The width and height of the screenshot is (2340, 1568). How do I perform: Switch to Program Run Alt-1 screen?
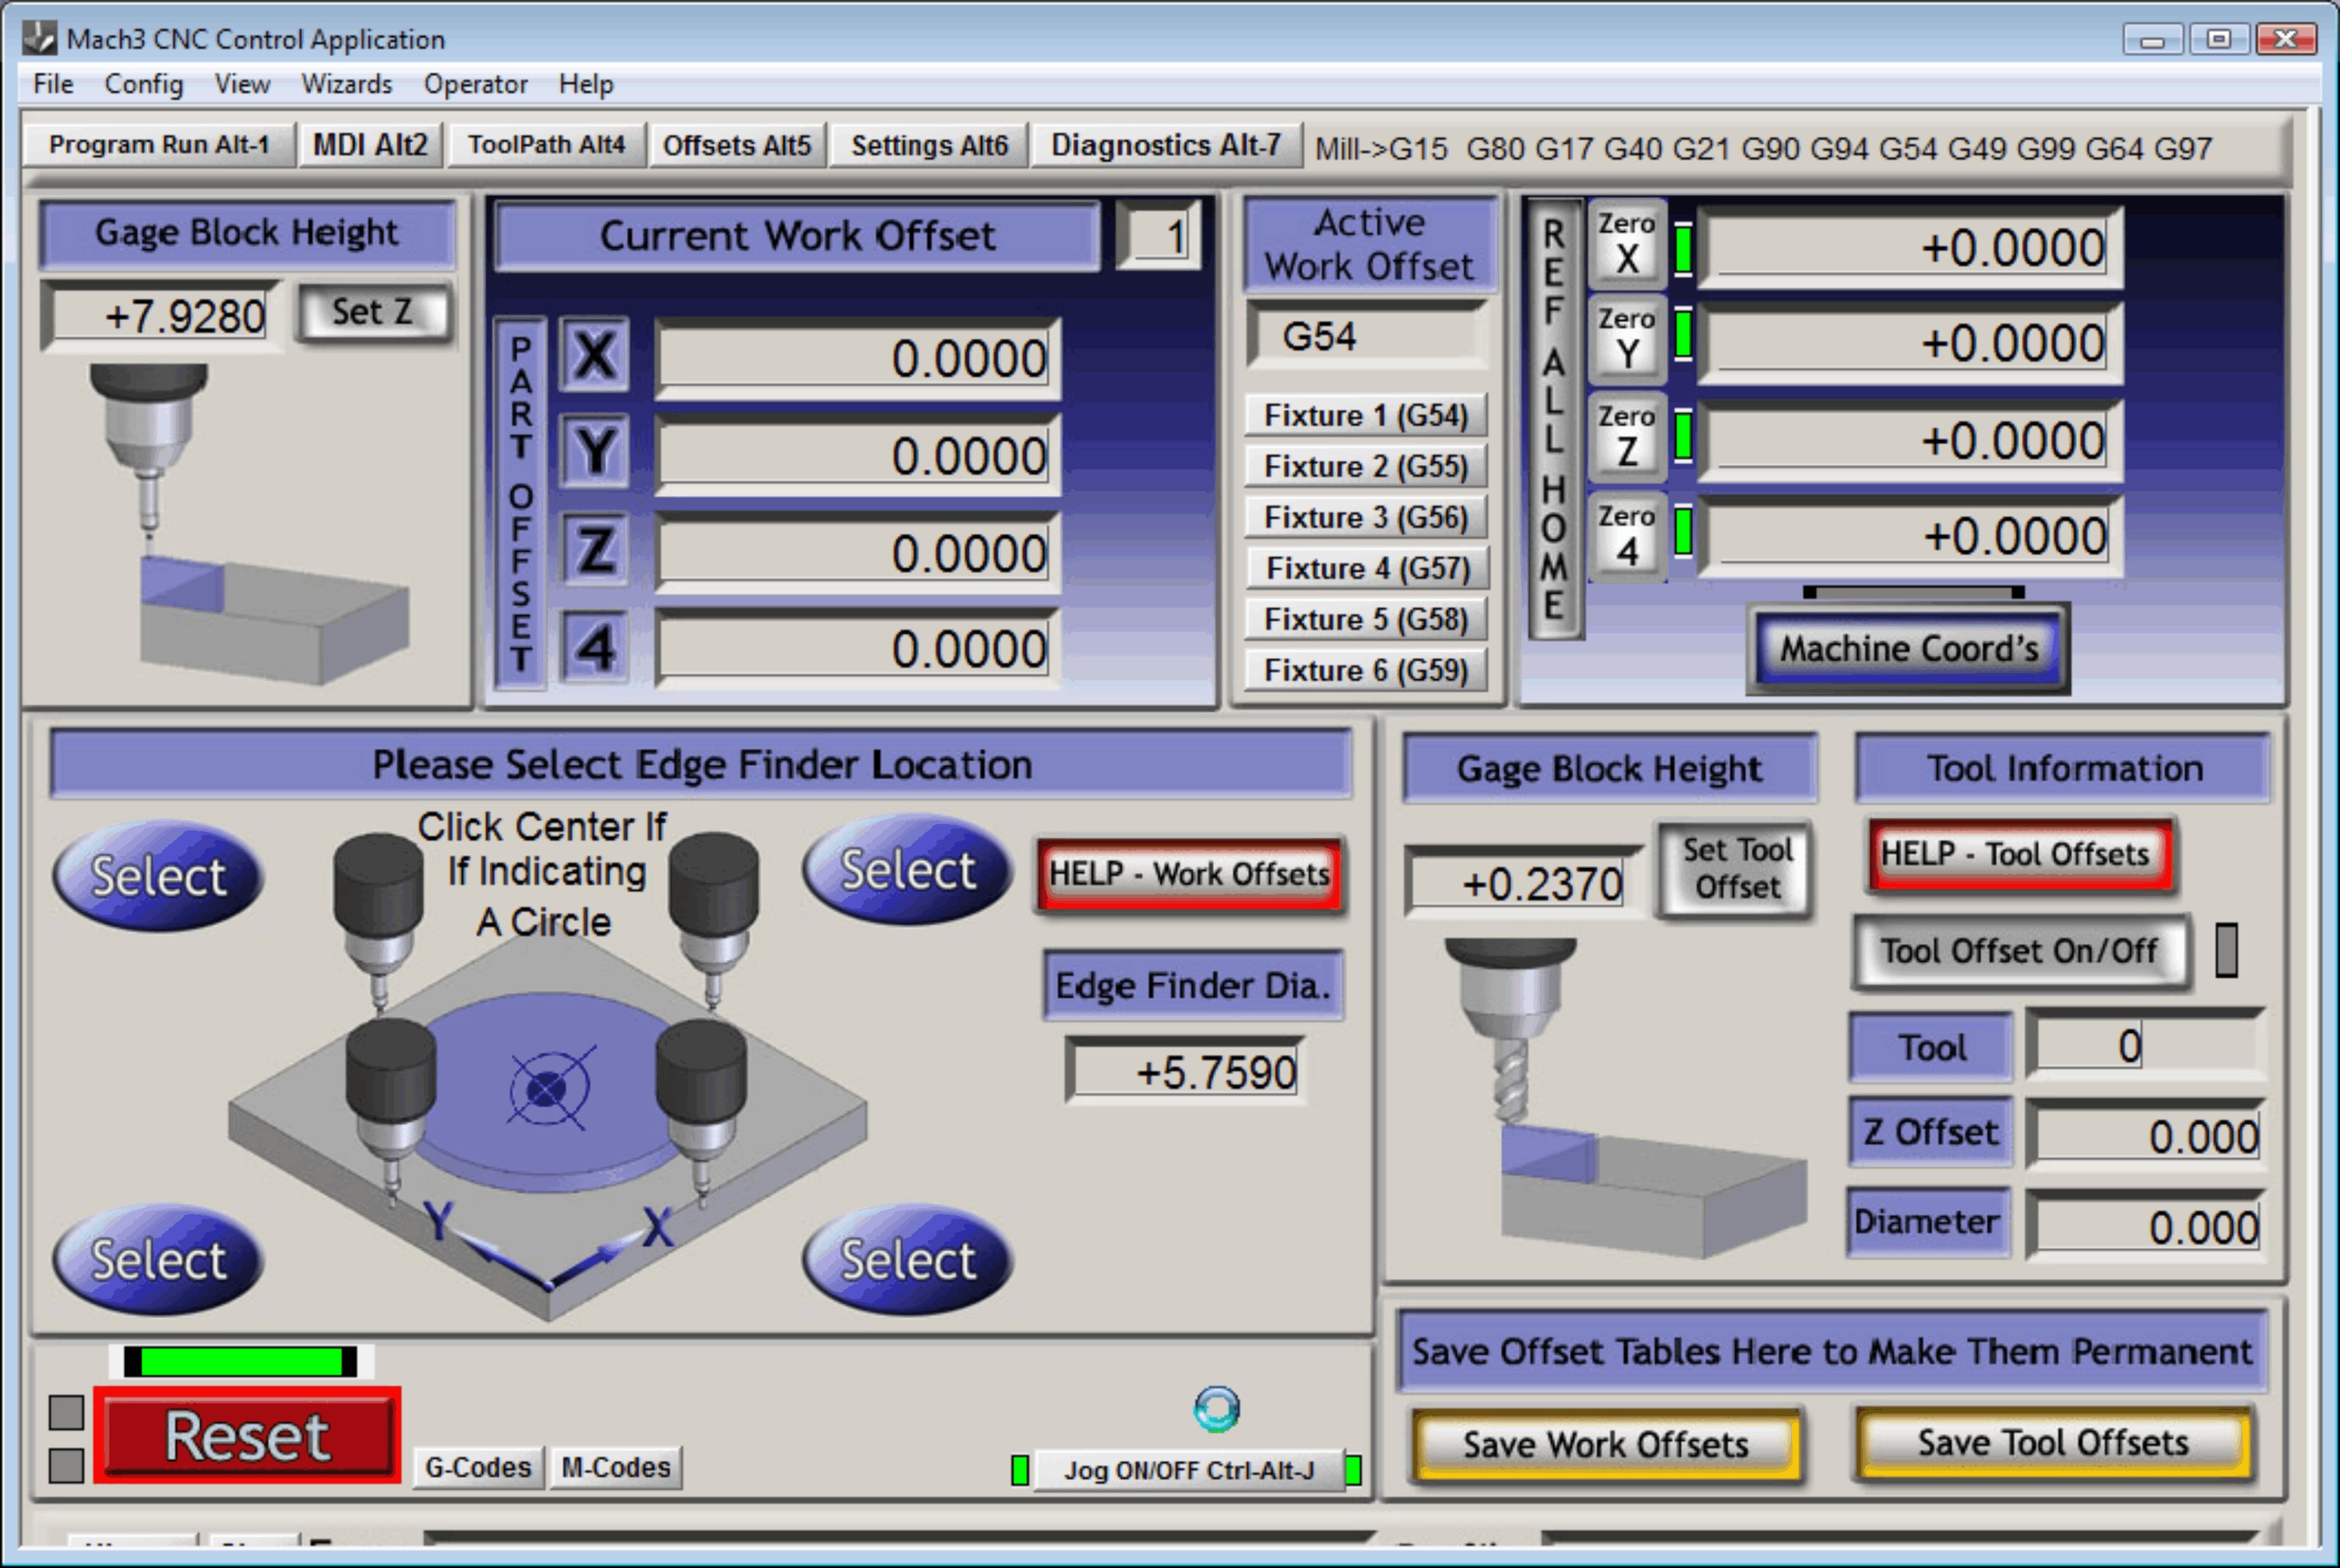(159, 145)
